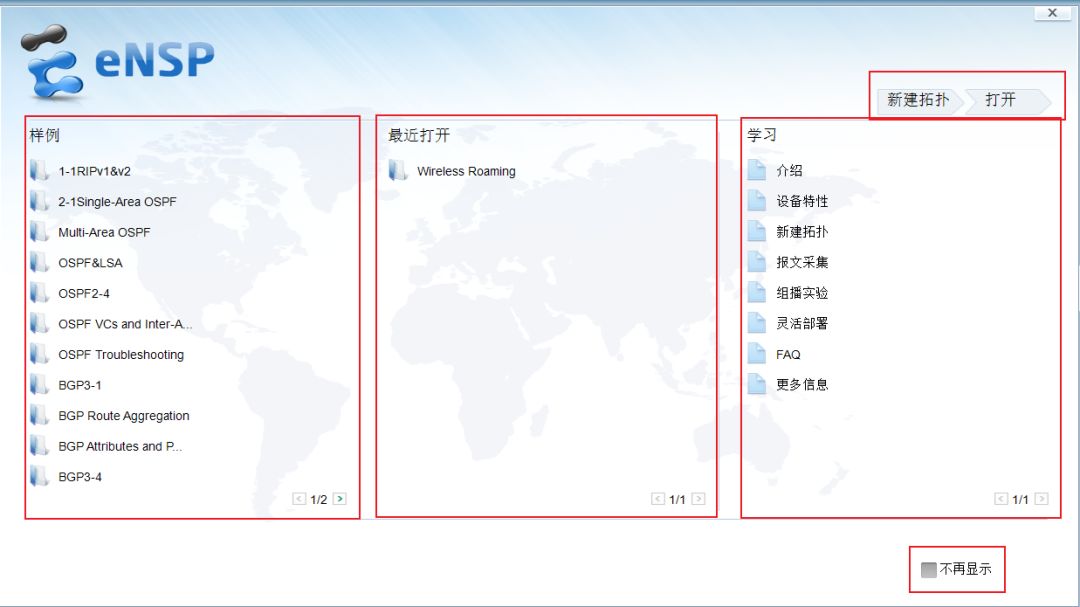Open the 2-1Single-Area OSPF sample

117,202
